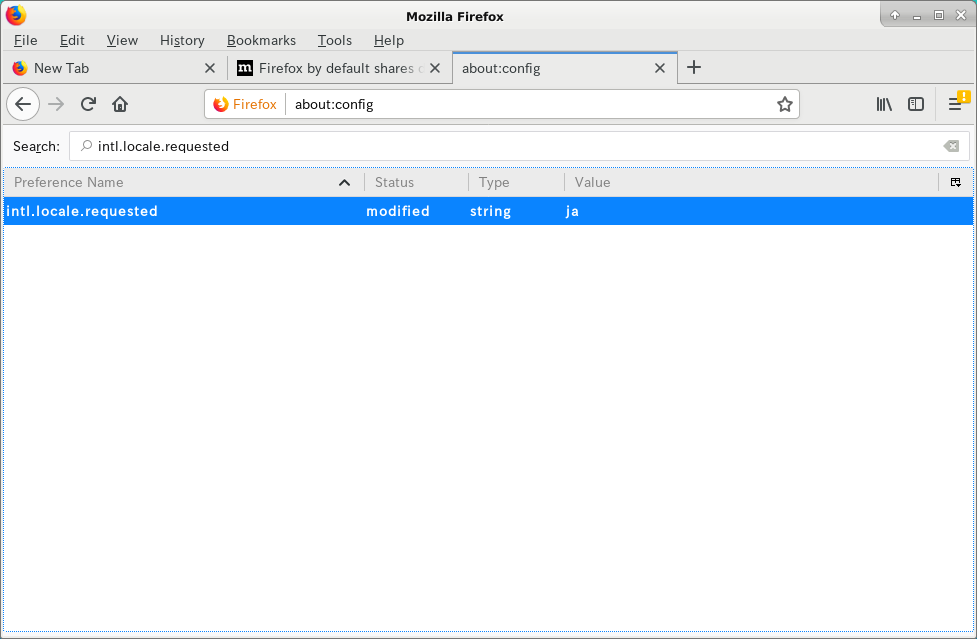The height and width of the screenshot is (639, 977).
Task: Go back one page
Action: click(x=23, y=104)
